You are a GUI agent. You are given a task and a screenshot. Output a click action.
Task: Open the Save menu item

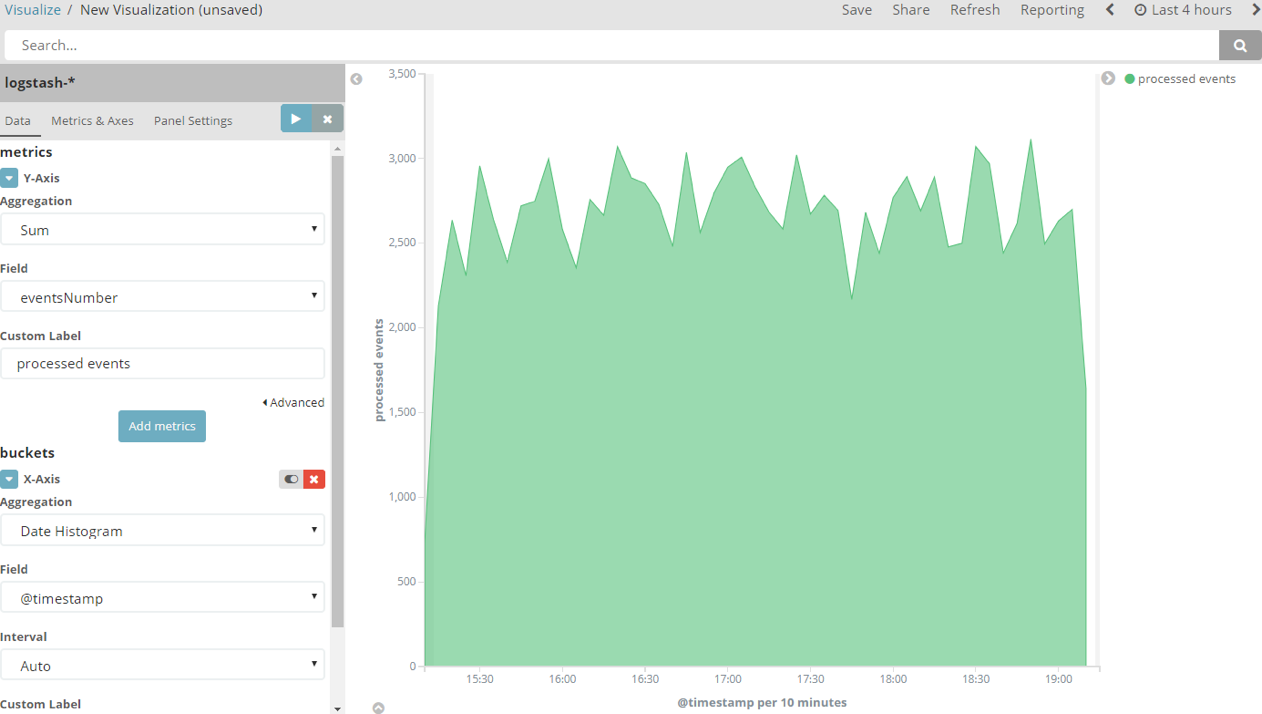pos(857,10)
